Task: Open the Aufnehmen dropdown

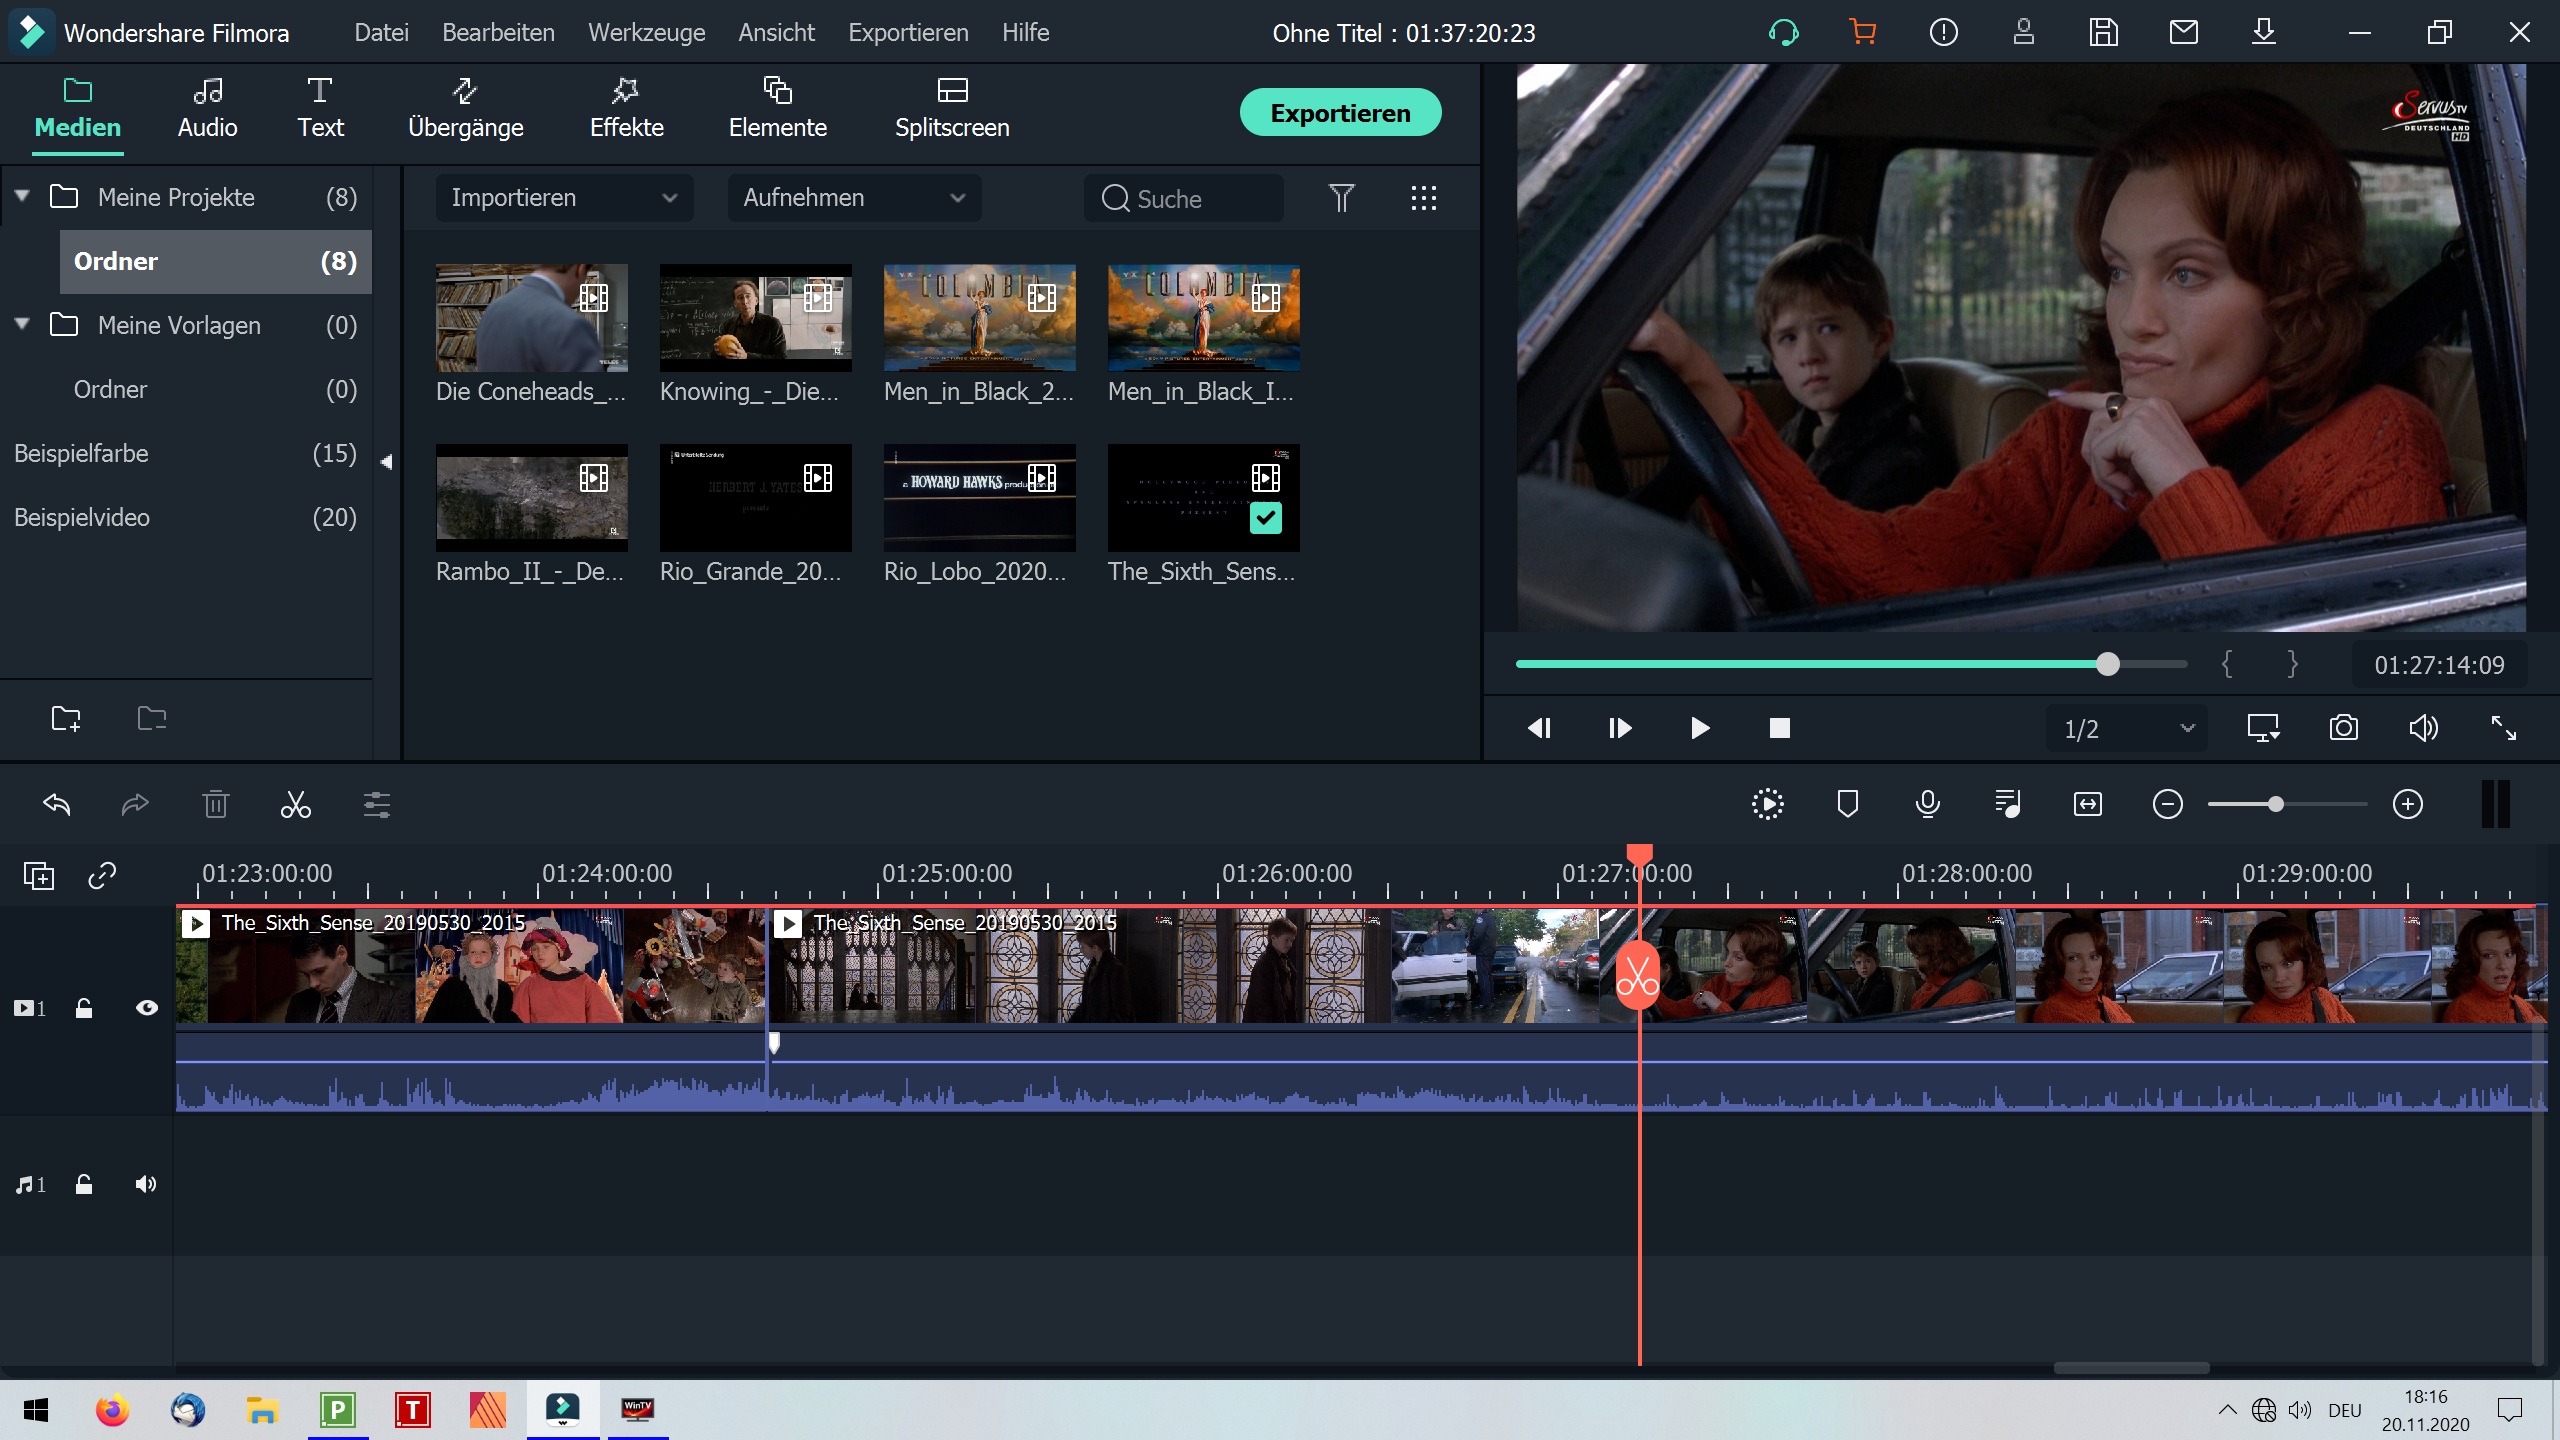Action: coord(854,198)
